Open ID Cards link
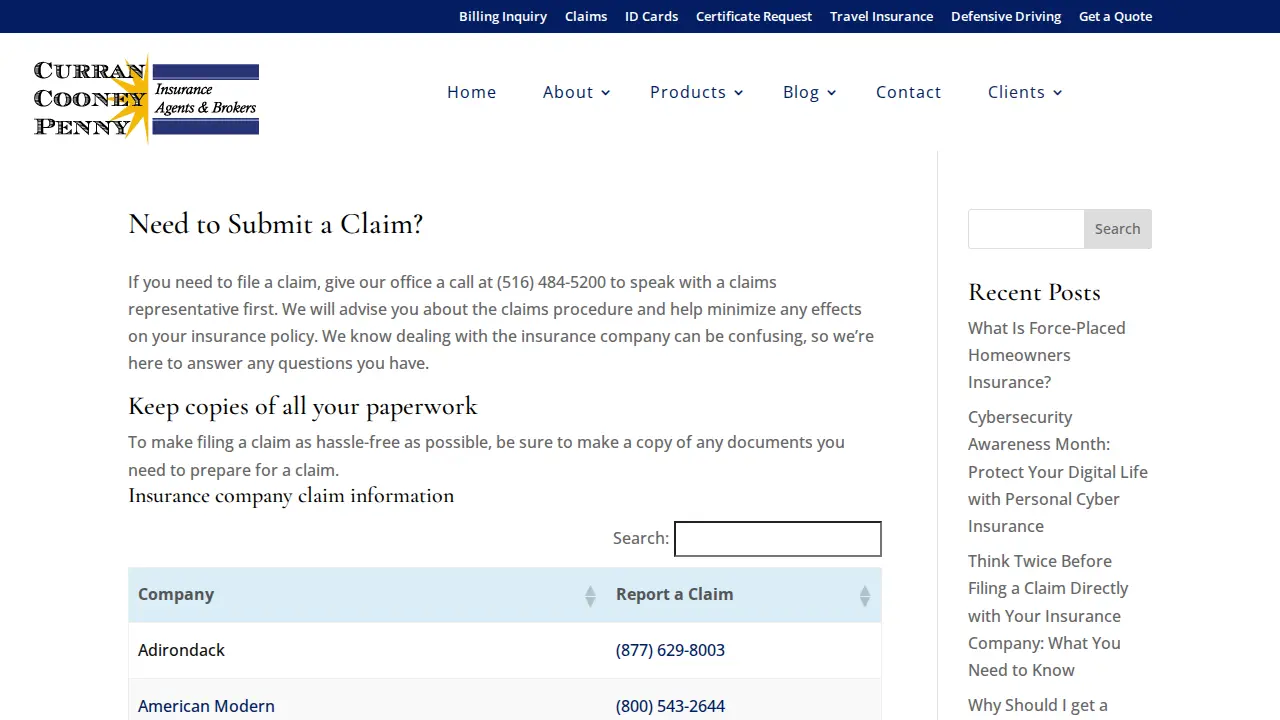This screenshot has height=720, width=1280. click(651, 16)
